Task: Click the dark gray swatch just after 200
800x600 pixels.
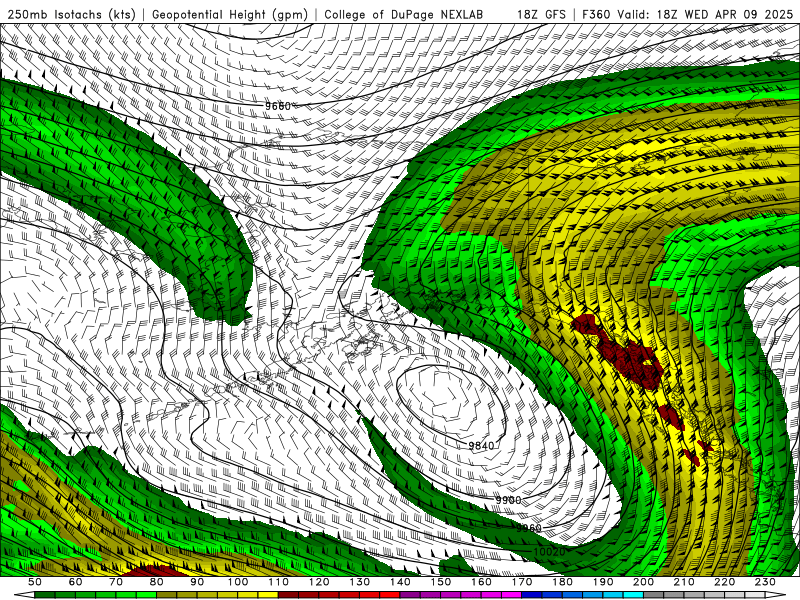Action: click(x=654, y=595)
